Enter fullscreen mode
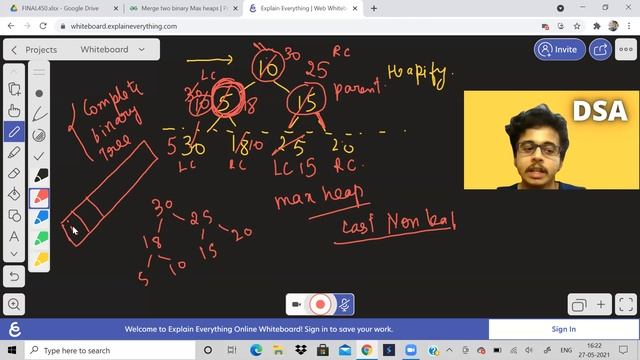Image resolution: width=640 pixels, height=360 pixels. click(626, 304)
